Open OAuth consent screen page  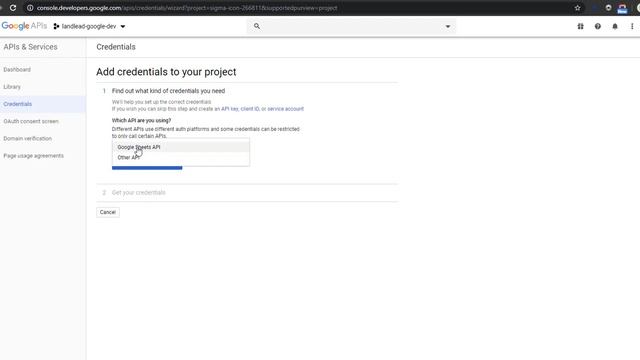[31, 121]
